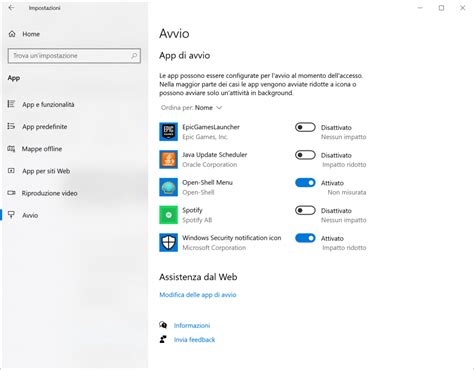Click the EpicGamesLauncher app icon
Viewport: 474px width, 370px height.
coord(168,132)
